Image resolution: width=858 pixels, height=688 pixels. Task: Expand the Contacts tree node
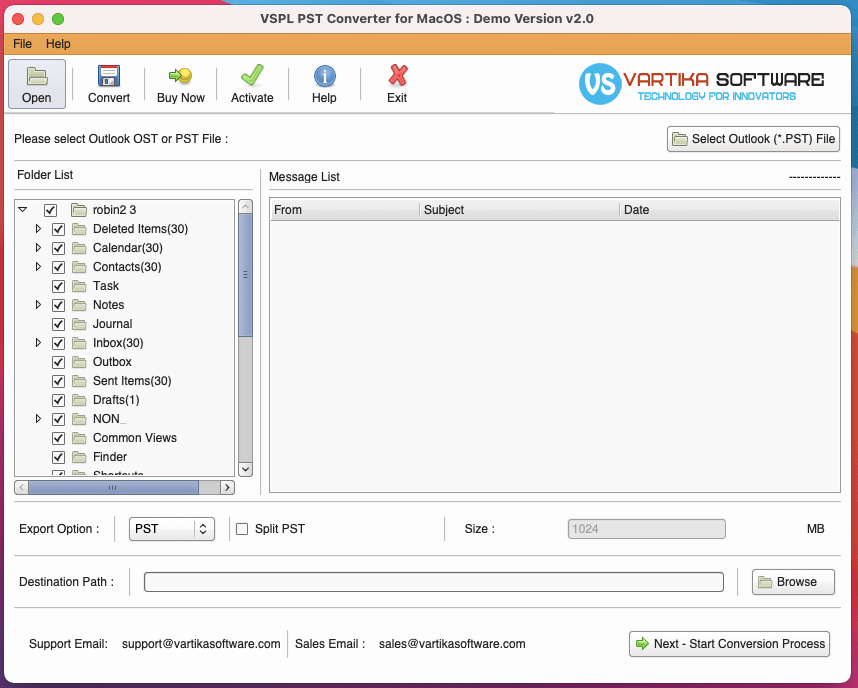[x=38, y=267]
